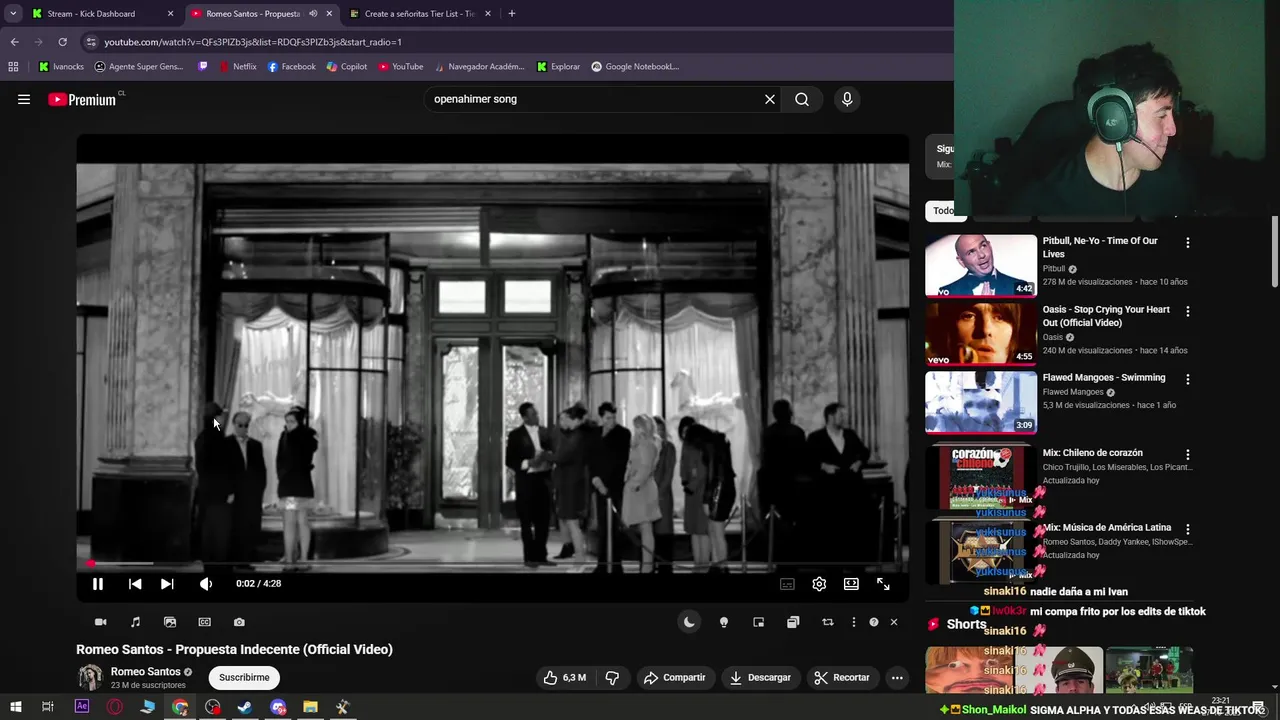Open the tab search dropdown arrow
The height and width of the screenshot is (720, 1280).
click(x=13, y=14)
